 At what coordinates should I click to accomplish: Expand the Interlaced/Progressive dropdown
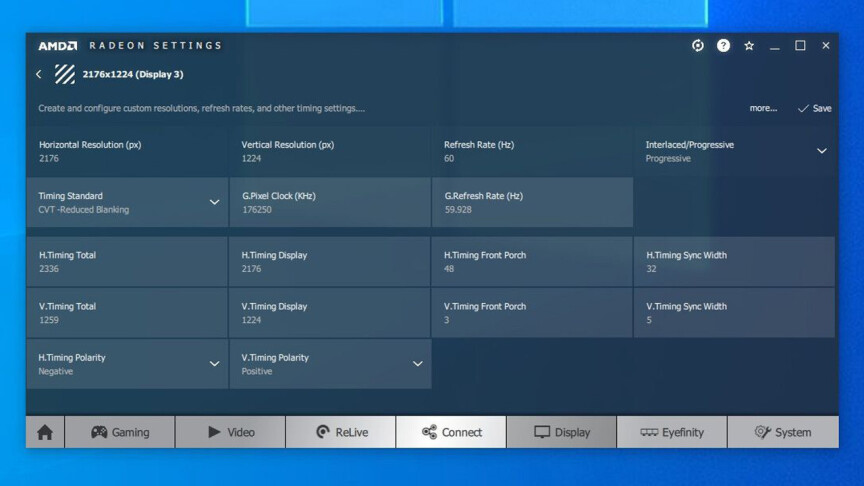(x=821, y=151)
